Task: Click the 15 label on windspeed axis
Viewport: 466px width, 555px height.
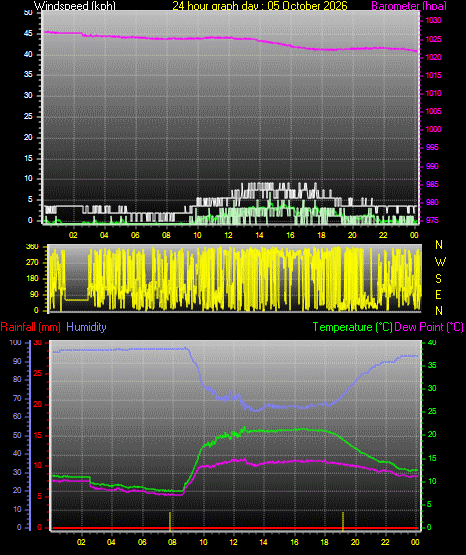Action: click(28, 158)
